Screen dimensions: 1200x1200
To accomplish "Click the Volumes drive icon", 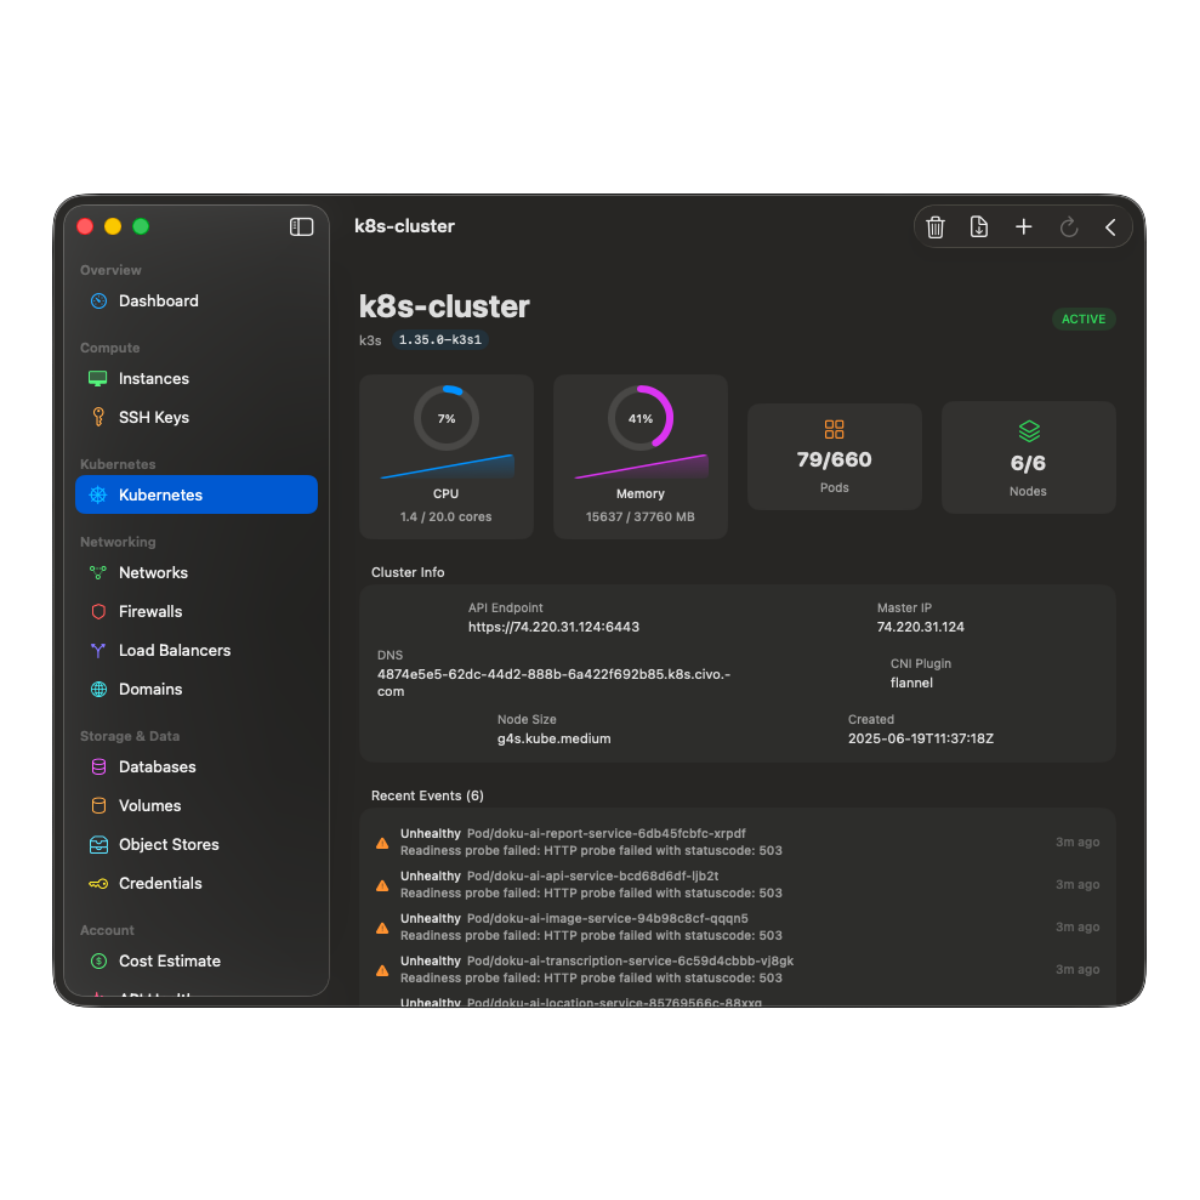I will pyautogui.click(x=98, y=806).
